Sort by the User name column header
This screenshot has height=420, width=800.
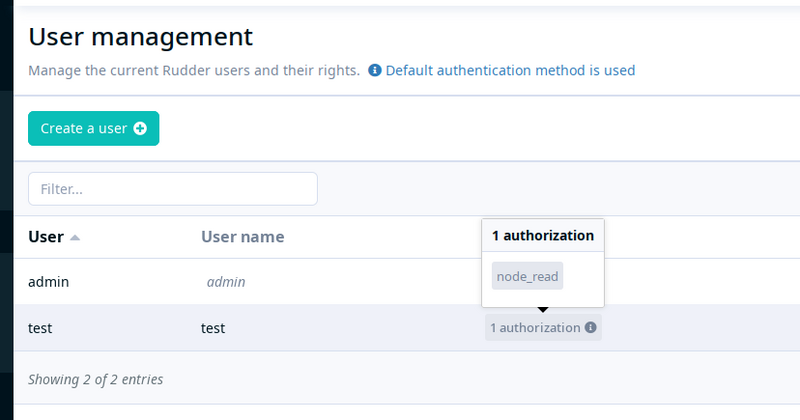pos(243,237)
